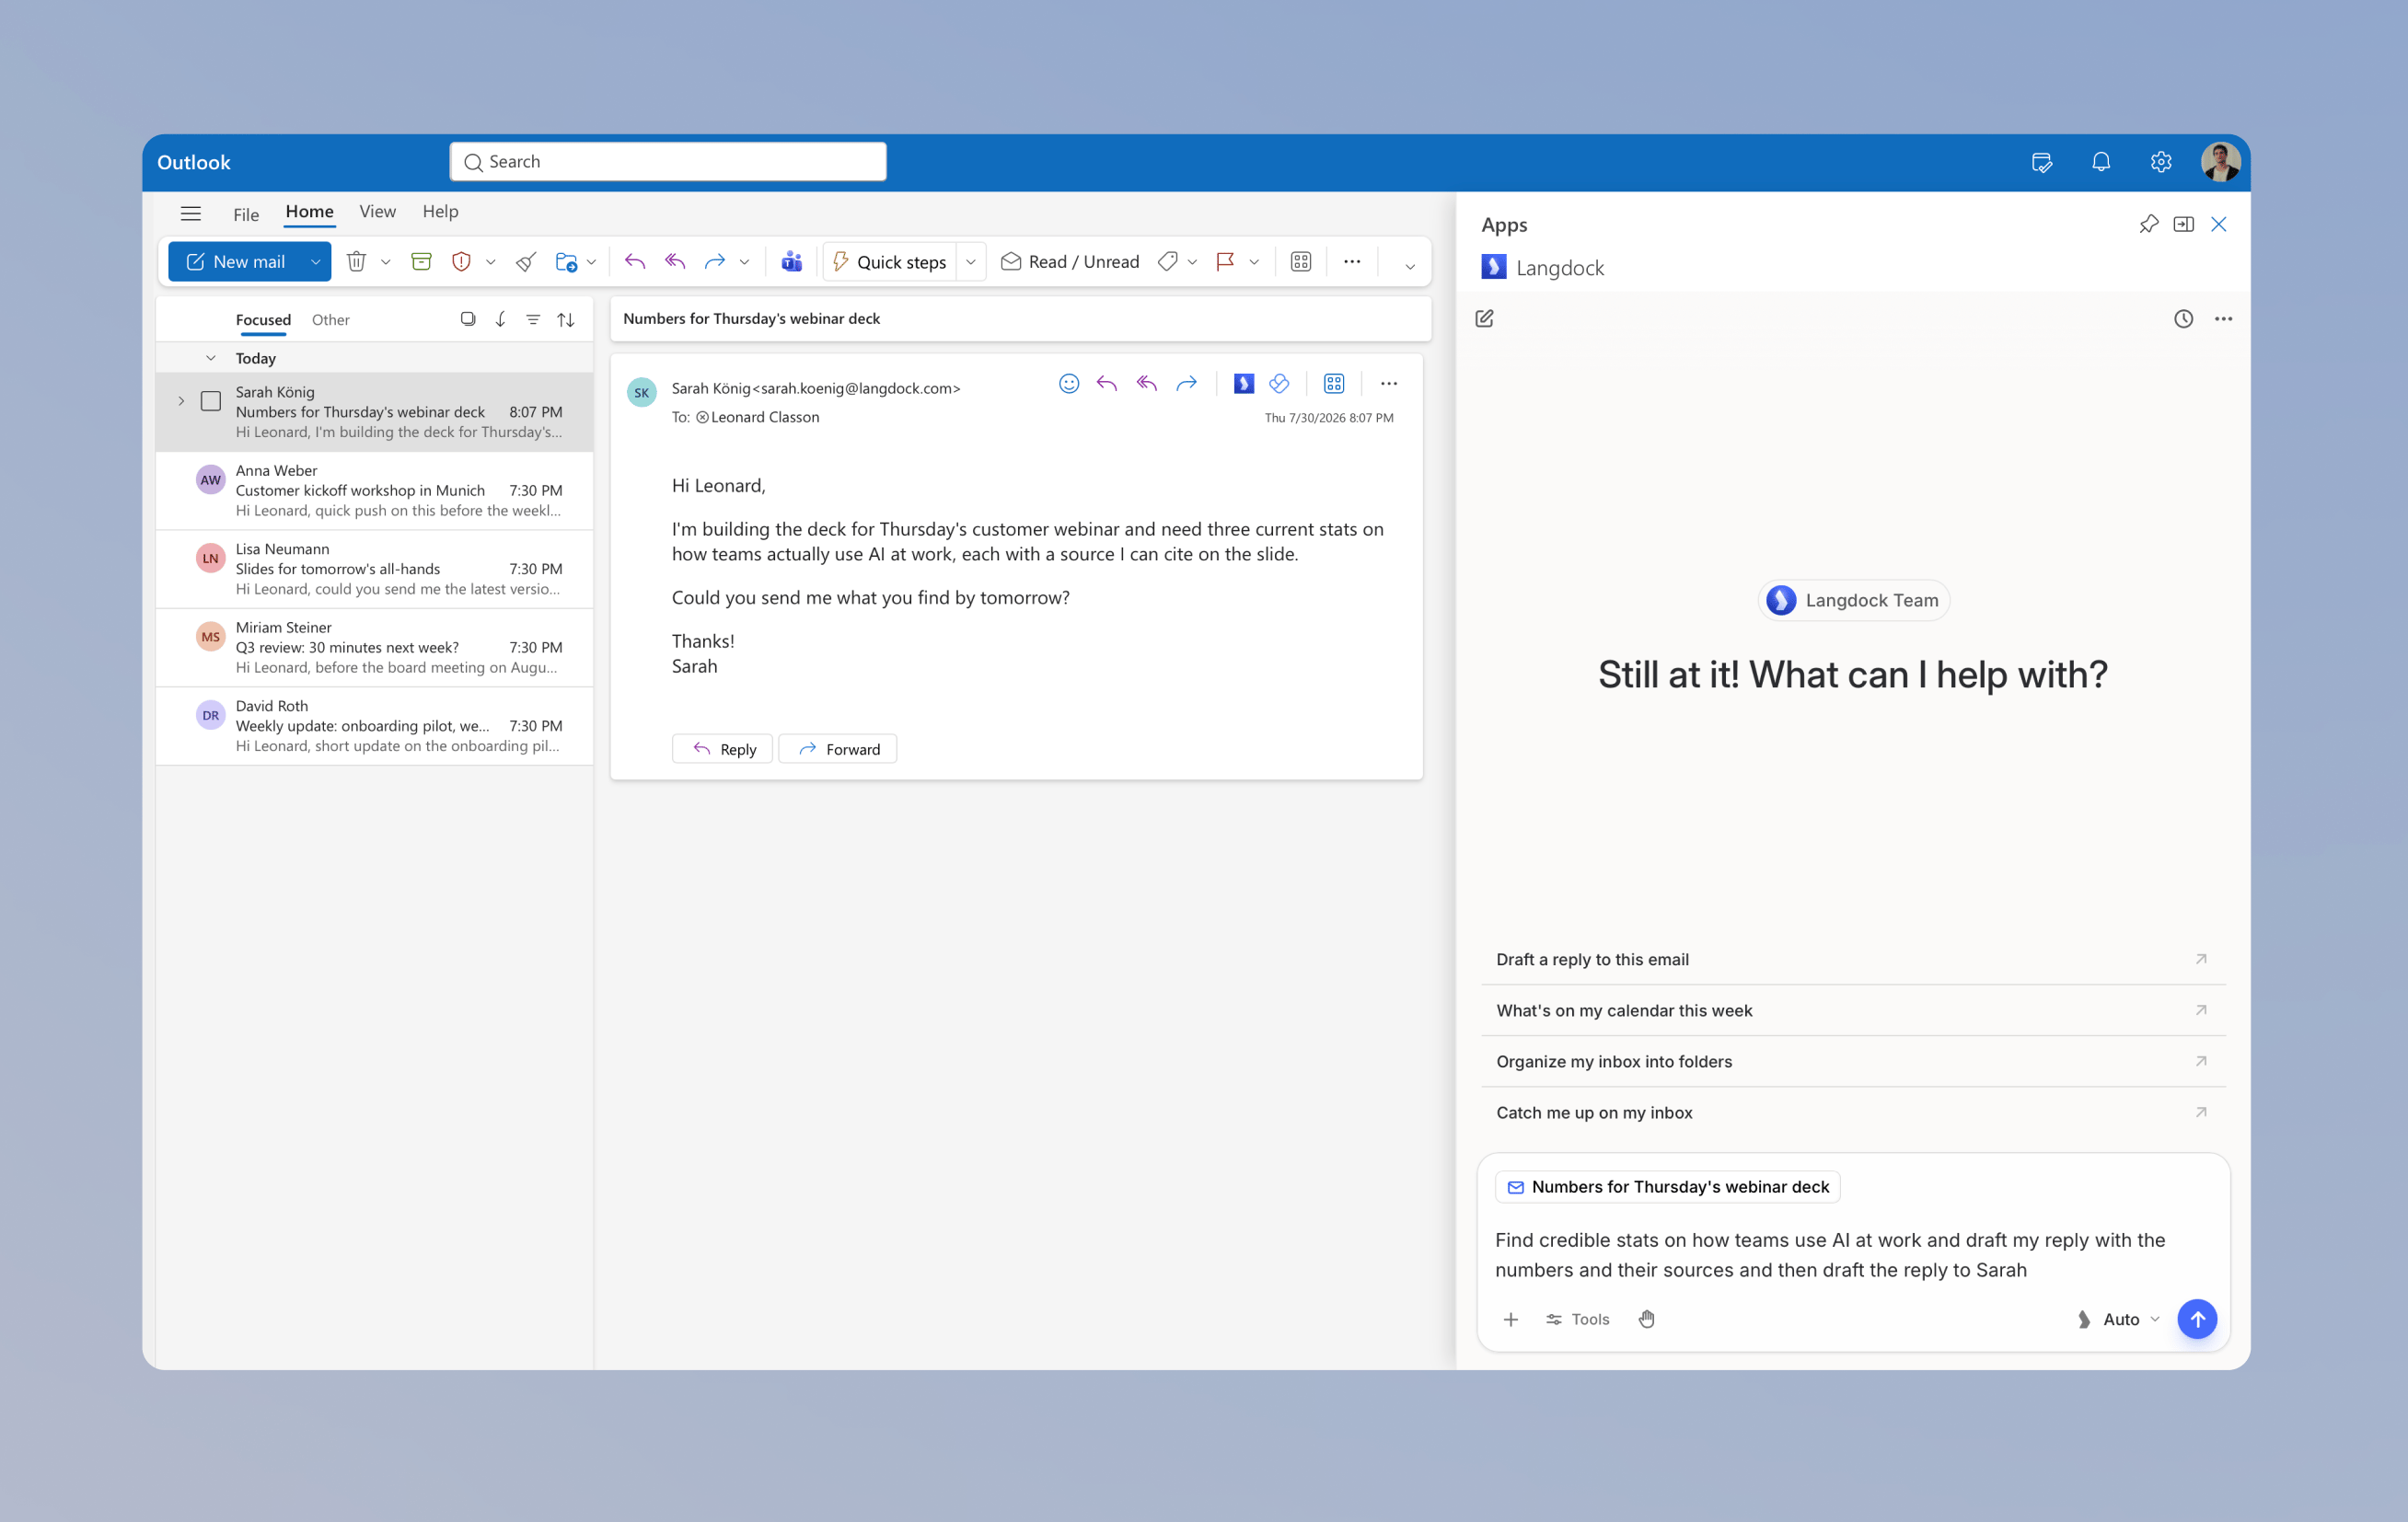Switch to the View tab
The width and height of the screenshot is (2408, 1522).
pos(378,212)
